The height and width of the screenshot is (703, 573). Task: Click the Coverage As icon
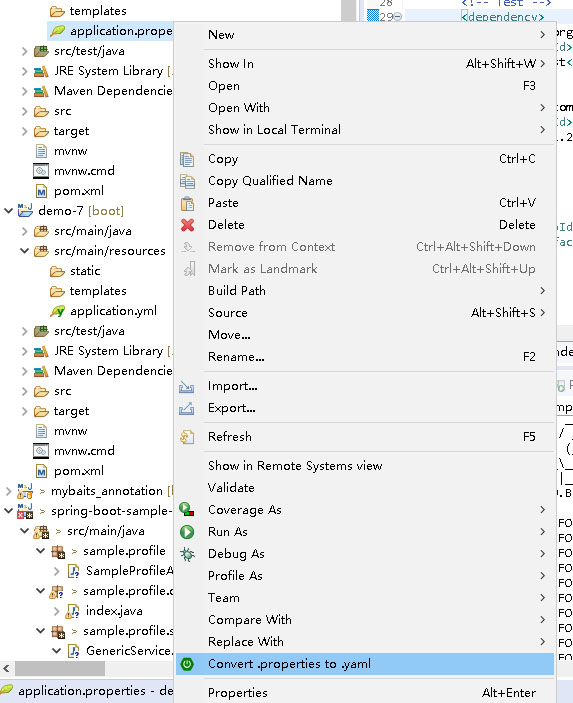(187, 510)
